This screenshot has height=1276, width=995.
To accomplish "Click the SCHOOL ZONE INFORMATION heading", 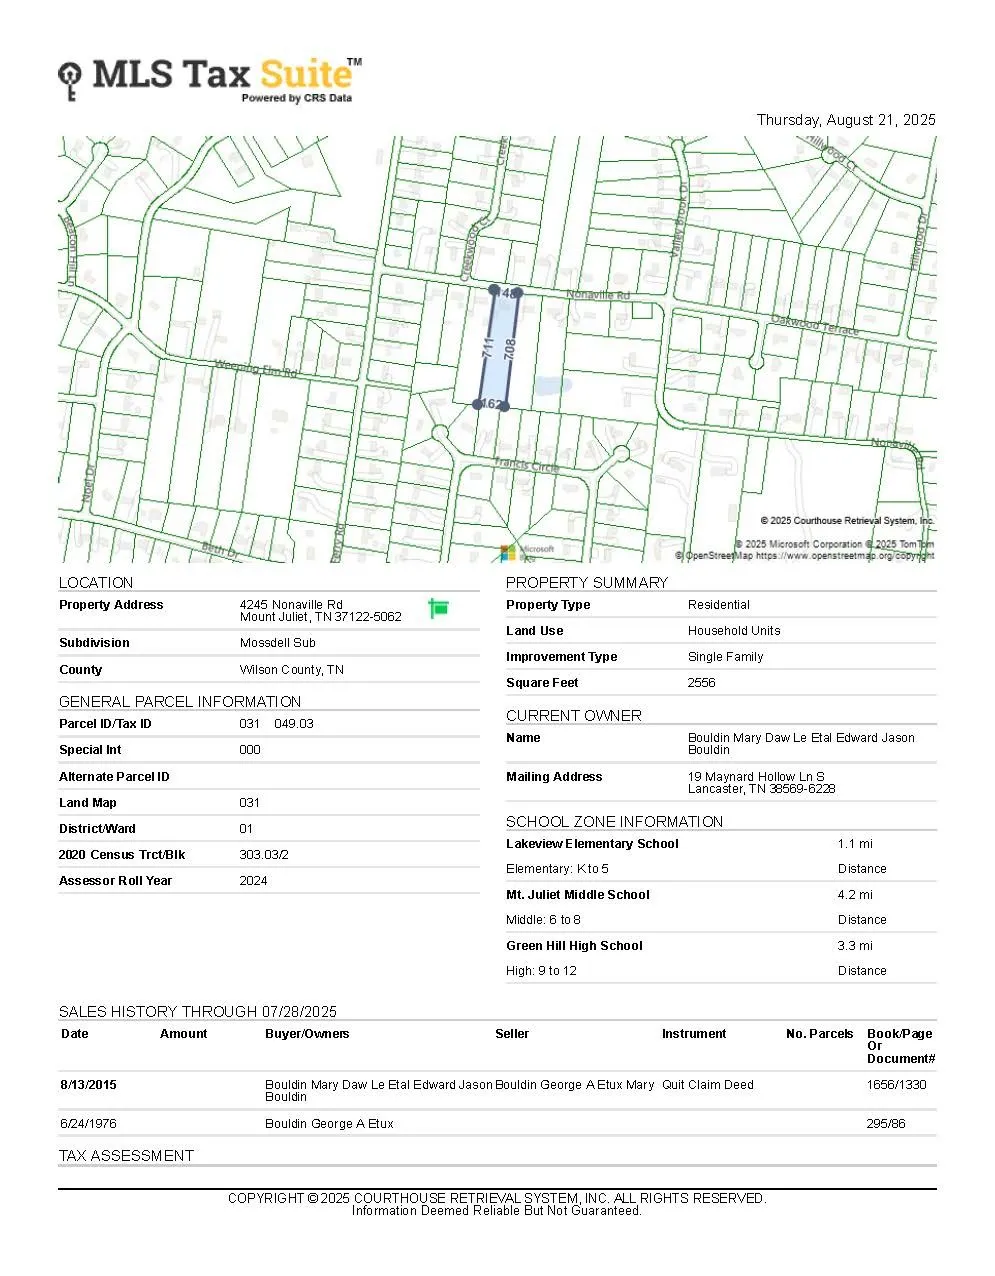I will coord(614,822).
